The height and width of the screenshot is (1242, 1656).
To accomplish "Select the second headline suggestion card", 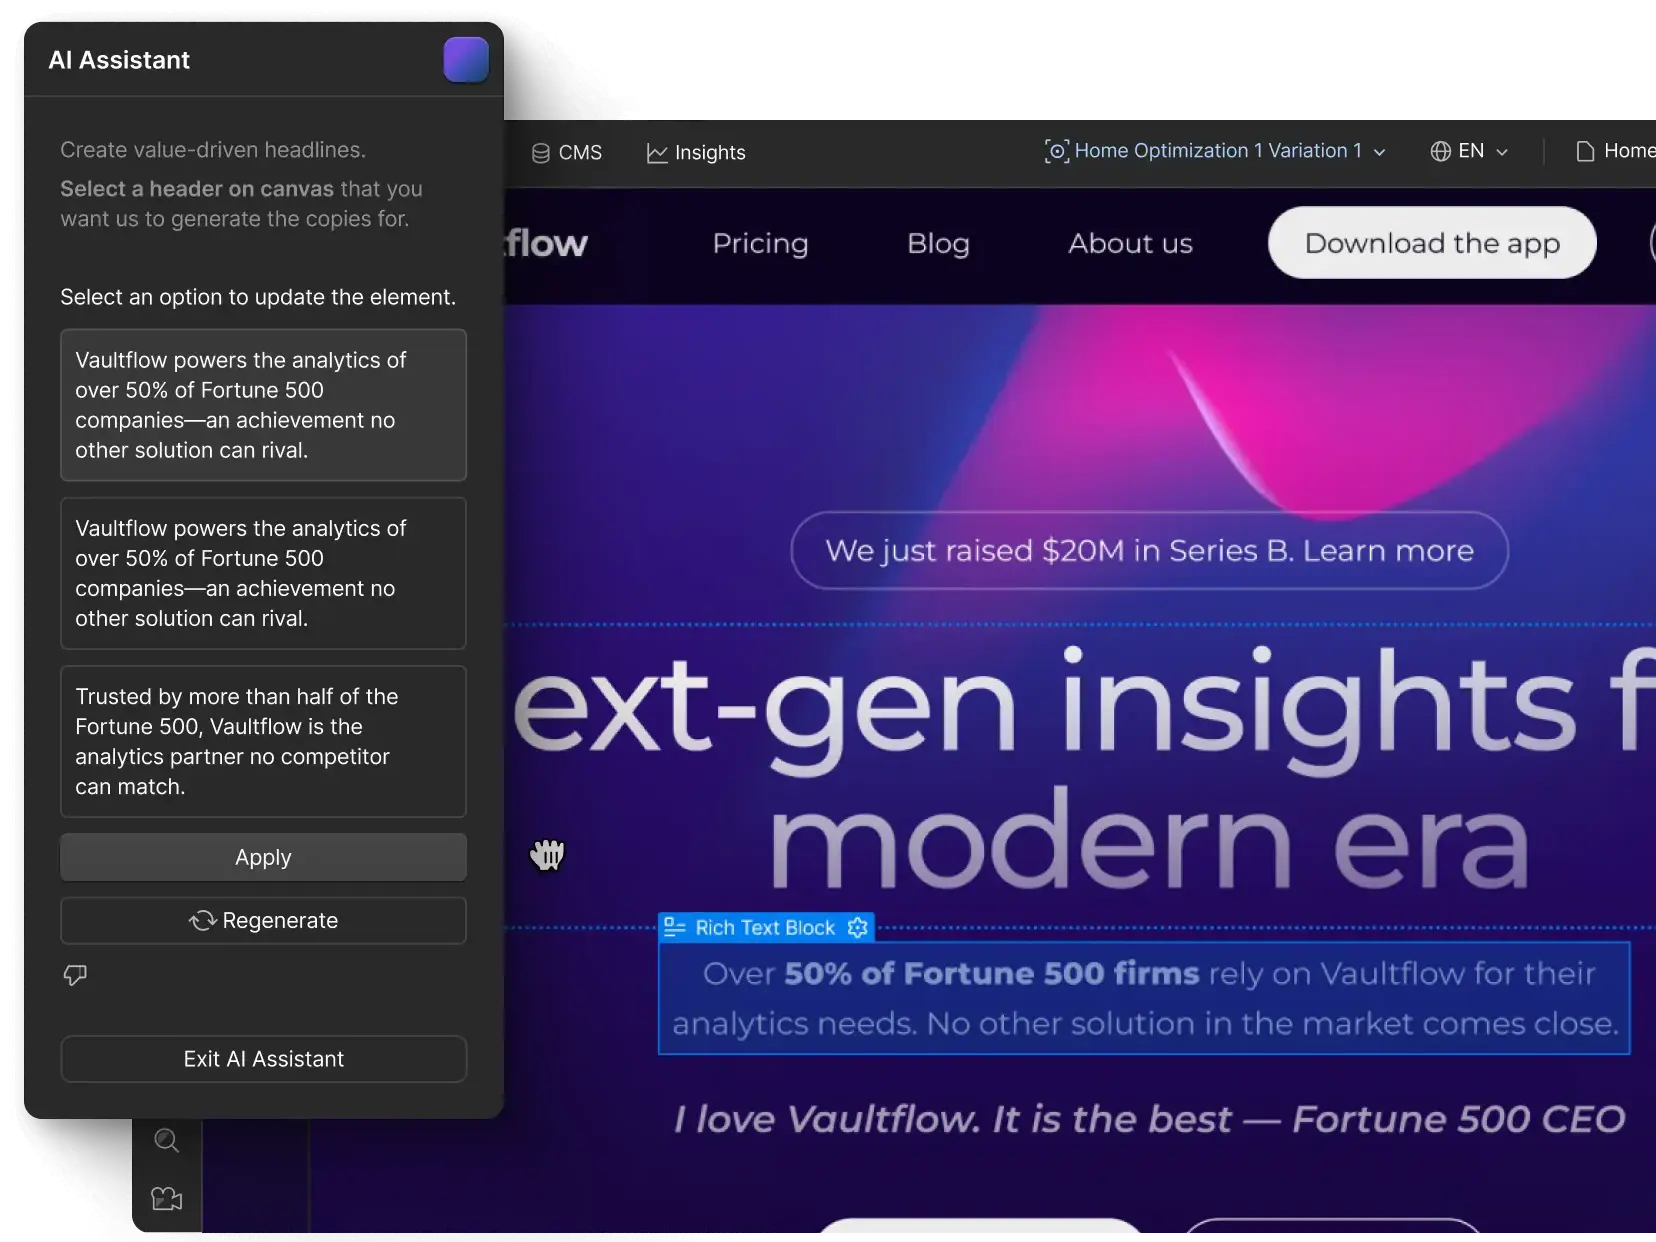I will tap(263, 573).
